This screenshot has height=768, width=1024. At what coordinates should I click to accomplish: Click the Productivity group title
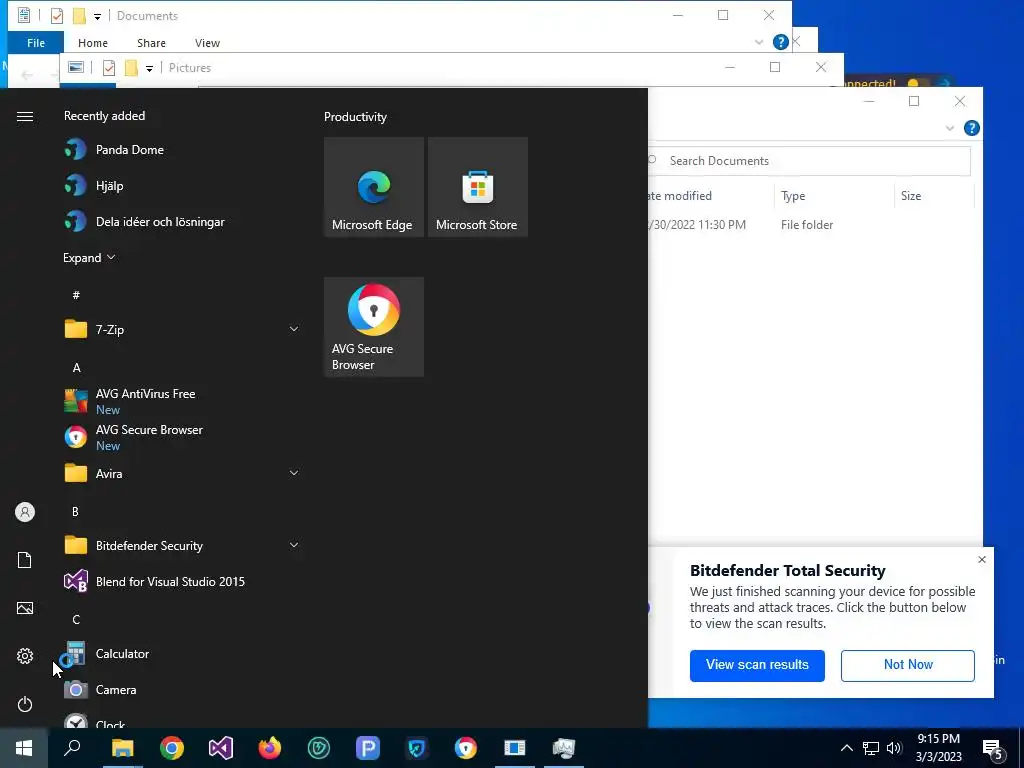pyautogui.click(x=355, y=117)
